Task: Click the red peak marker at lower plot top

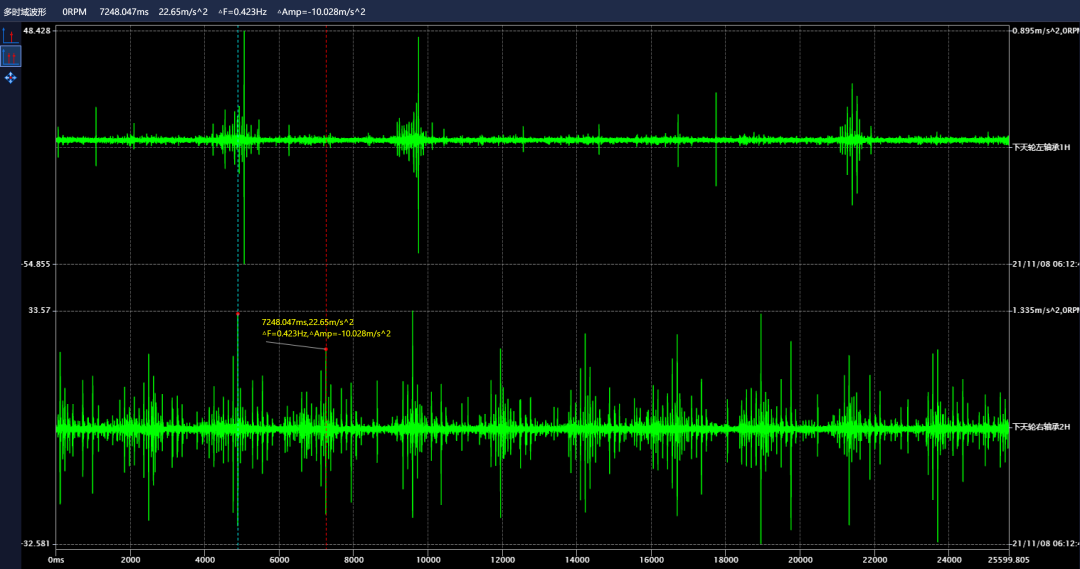Action: click(x=238, y=313)
